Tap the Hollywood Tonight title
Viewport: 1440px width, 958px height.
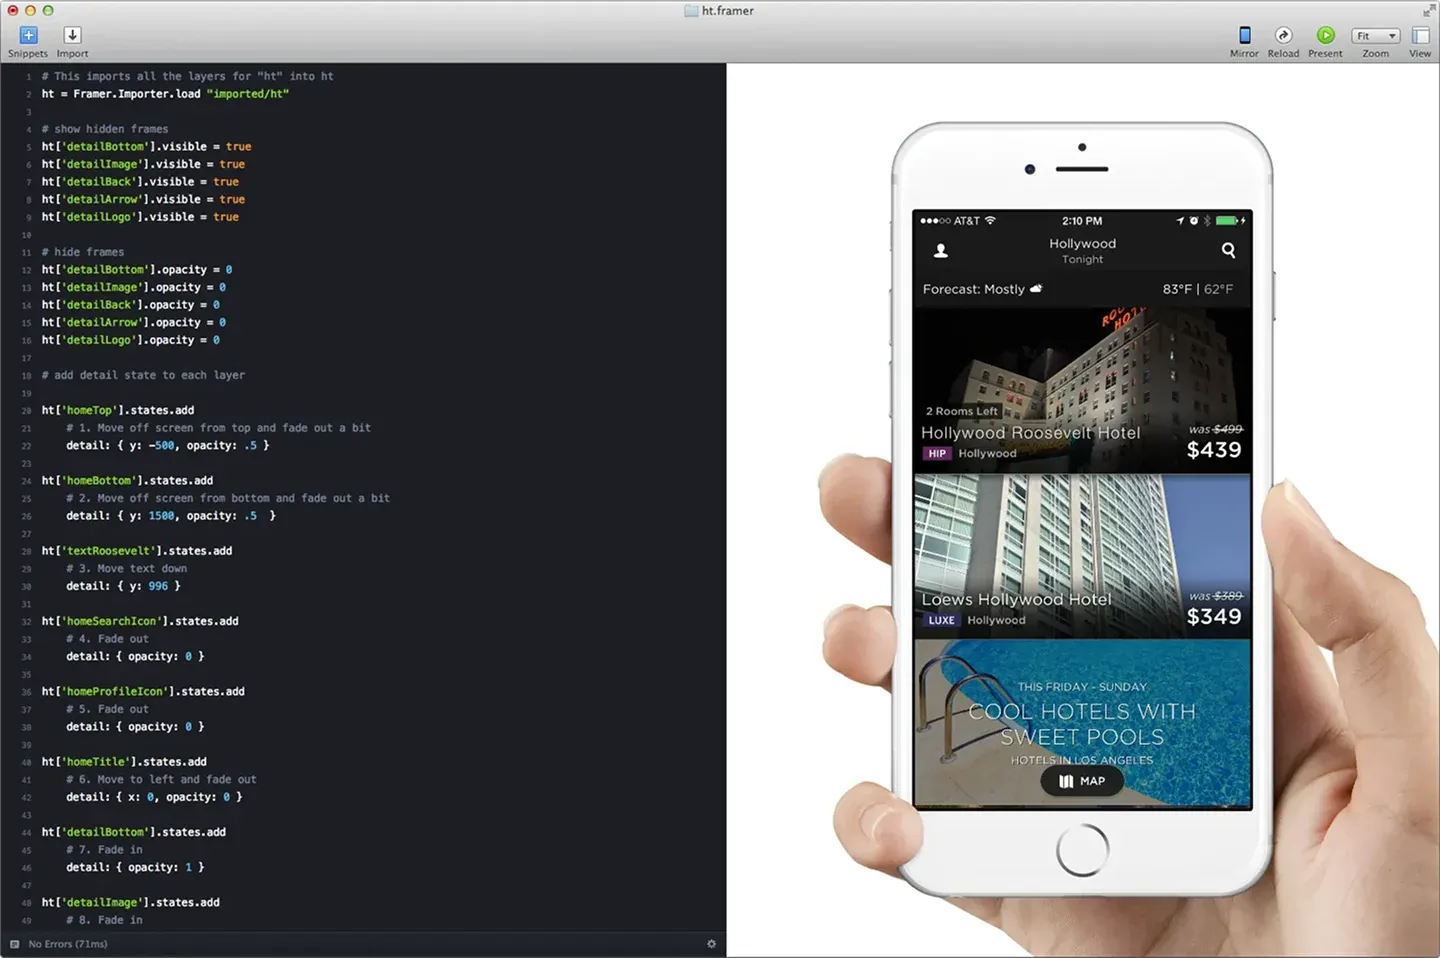click(1082, 251)
